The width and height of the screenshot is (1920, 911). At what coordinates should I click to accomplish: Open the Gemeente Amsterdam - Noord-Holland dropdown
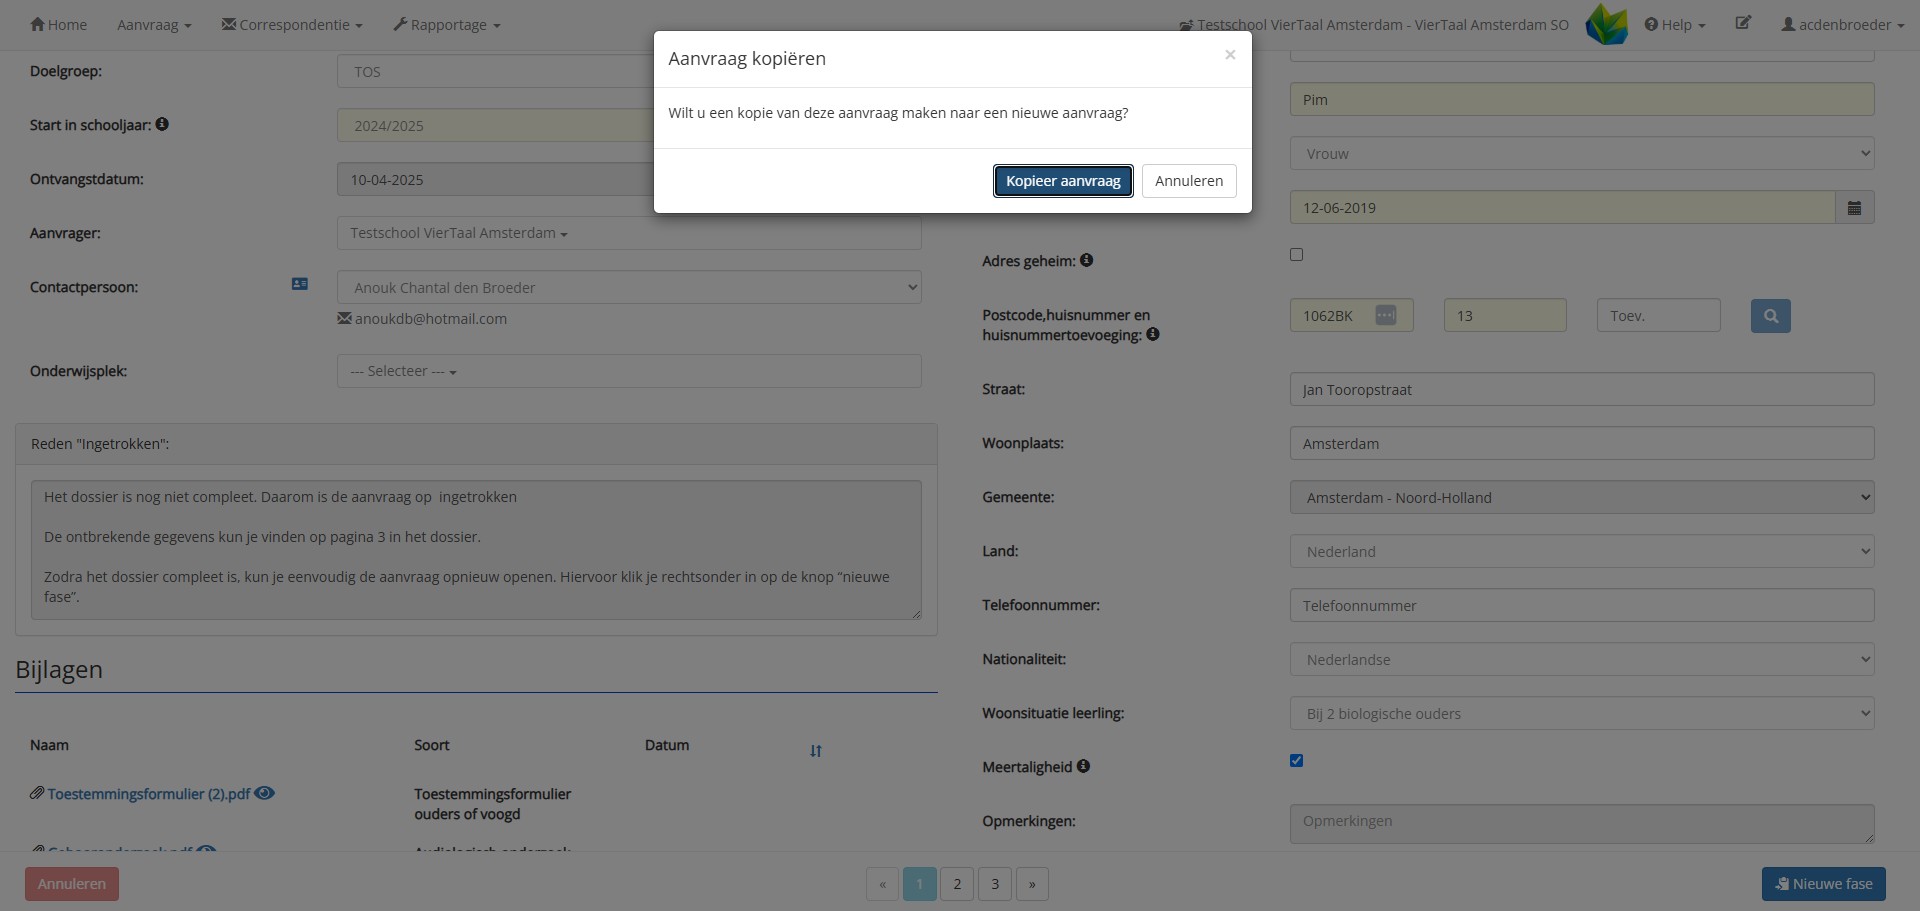1582,498
